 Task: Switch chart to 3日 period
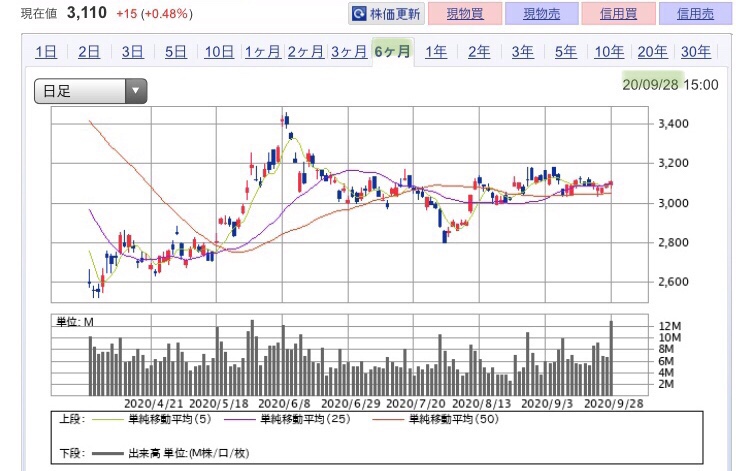[x=132, y=52]
